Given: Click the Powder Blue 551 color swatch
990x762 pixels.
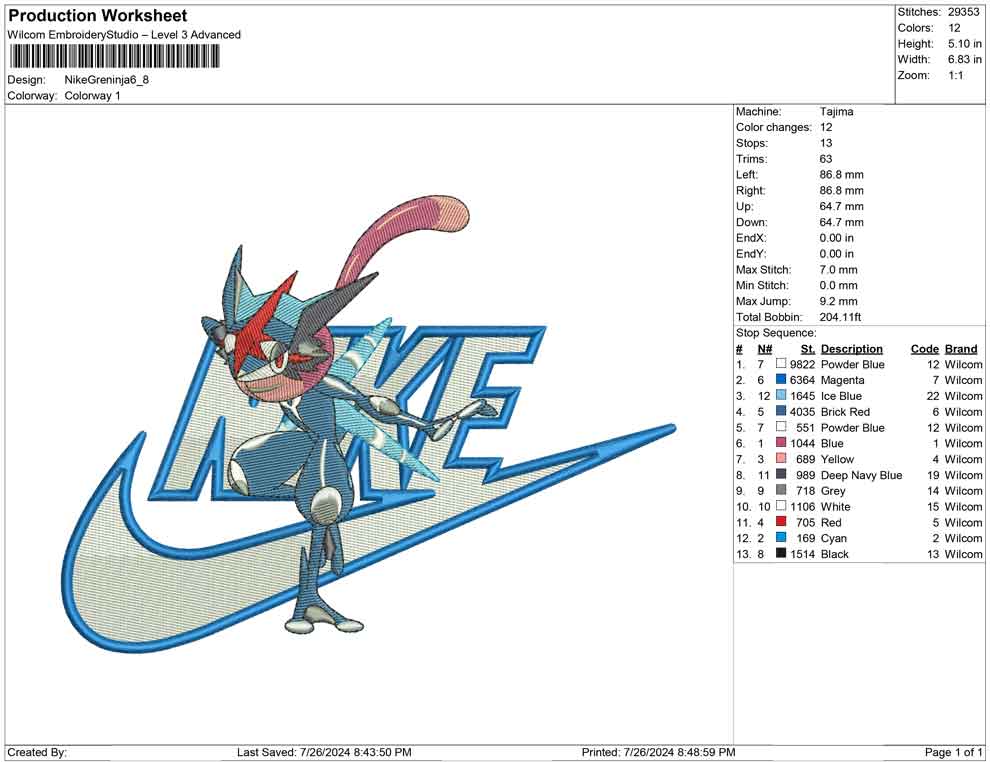Looking at the screenshot, I should (781, 427).
